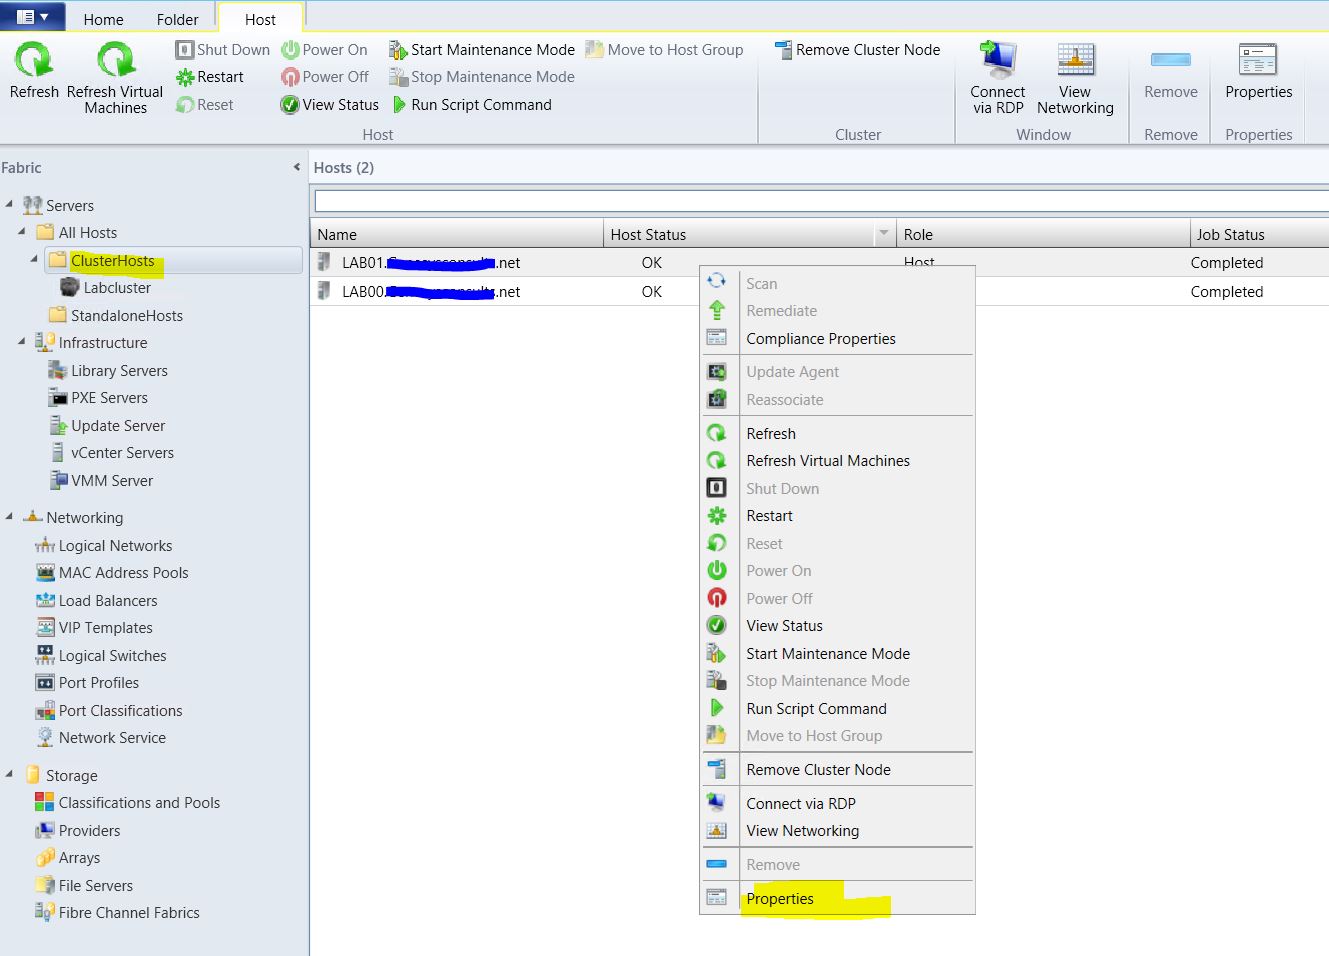Click View Status in the ribbon
This screenshot has height=956, width=1329.
330,105
